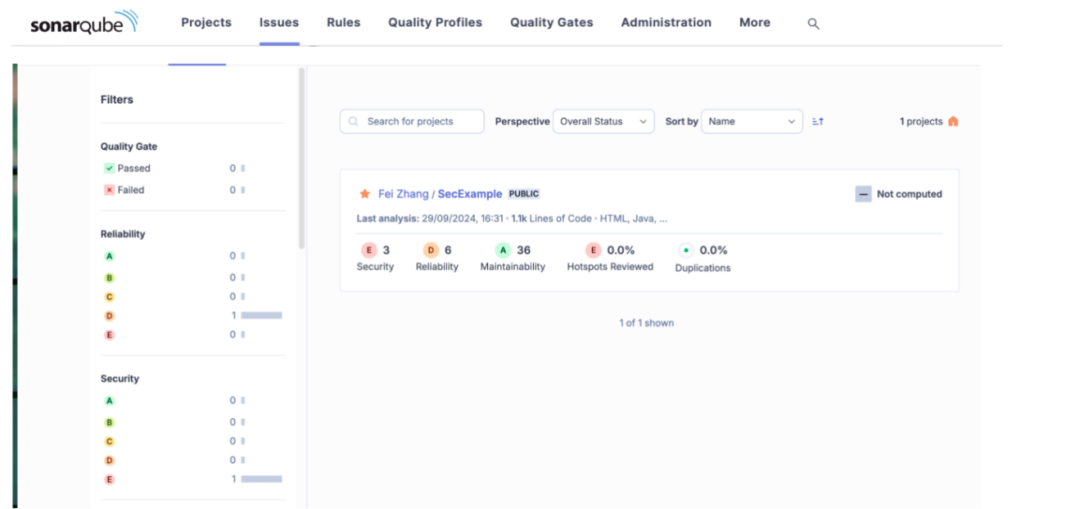Go to the Rules tab
Screen dimensions: 1080x509
[343, 23]
